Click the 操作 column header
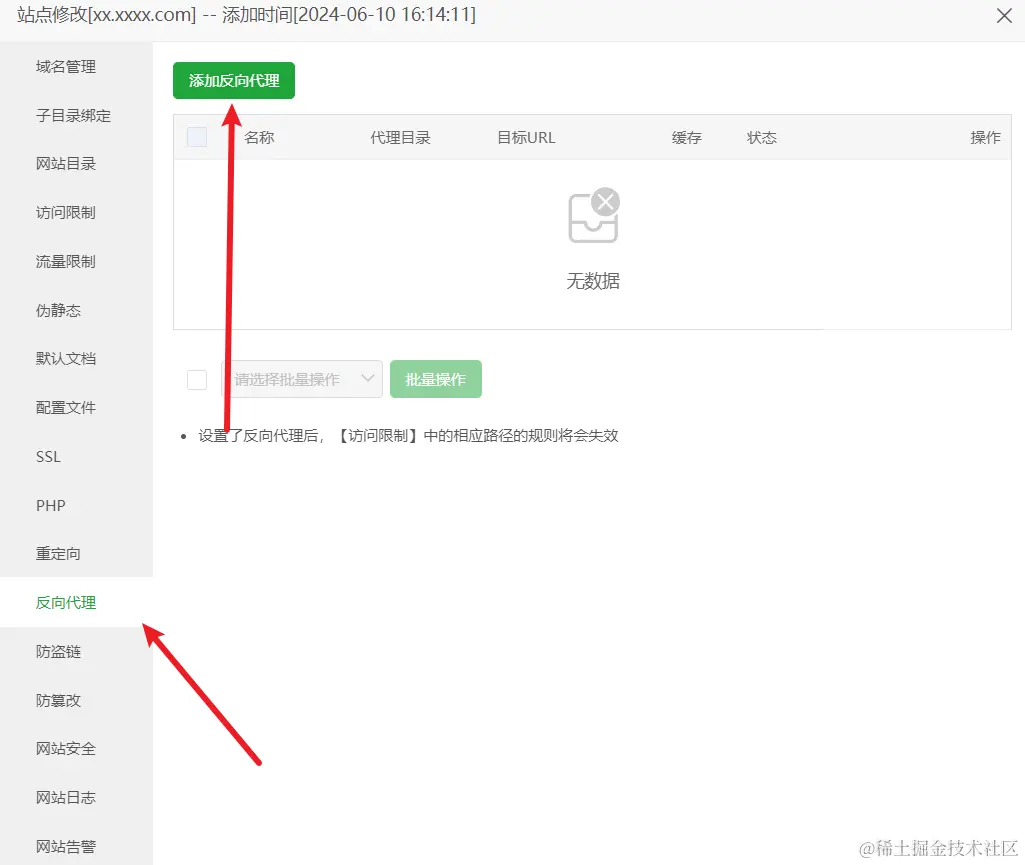The height and width of the screenshot is (865, 1025). point(985,137)
